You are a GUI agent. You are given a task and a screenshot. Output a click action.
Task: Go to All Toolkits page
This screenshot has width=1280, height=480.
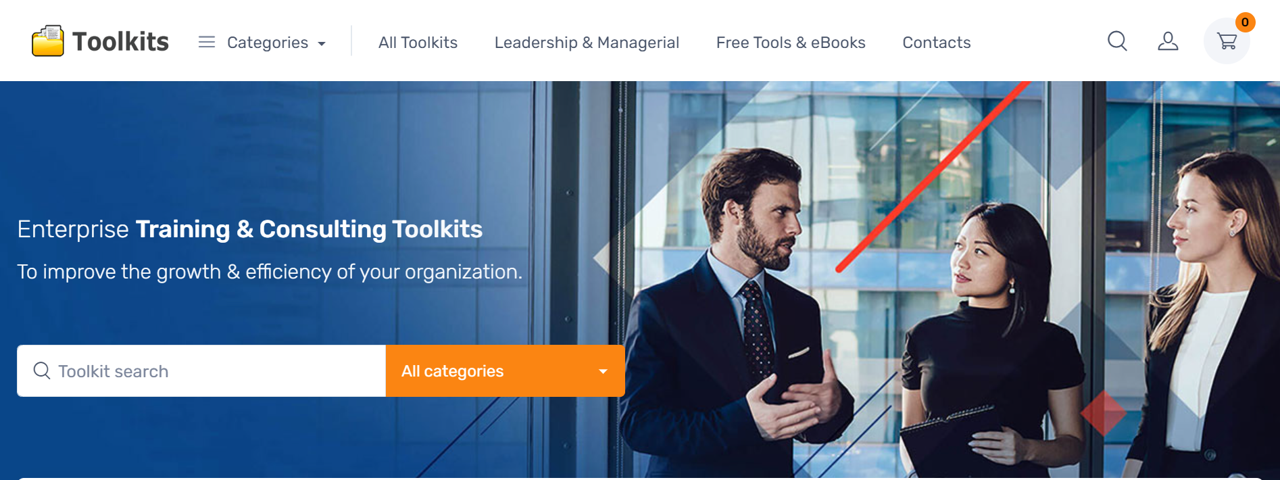pyautogui.click(x=418, y=42)
